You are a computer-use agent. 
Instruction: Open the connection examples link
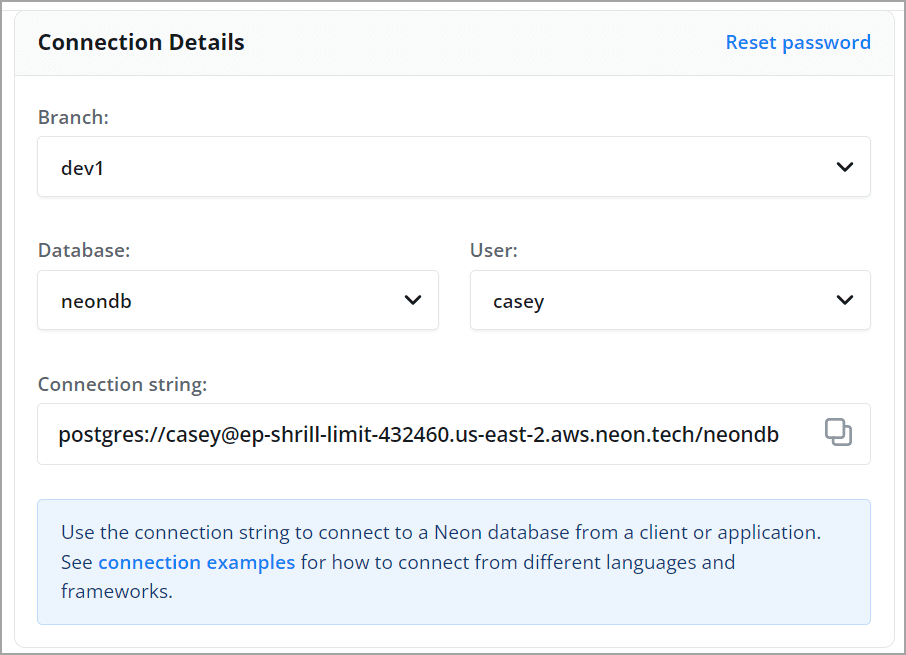coord(196,562)
